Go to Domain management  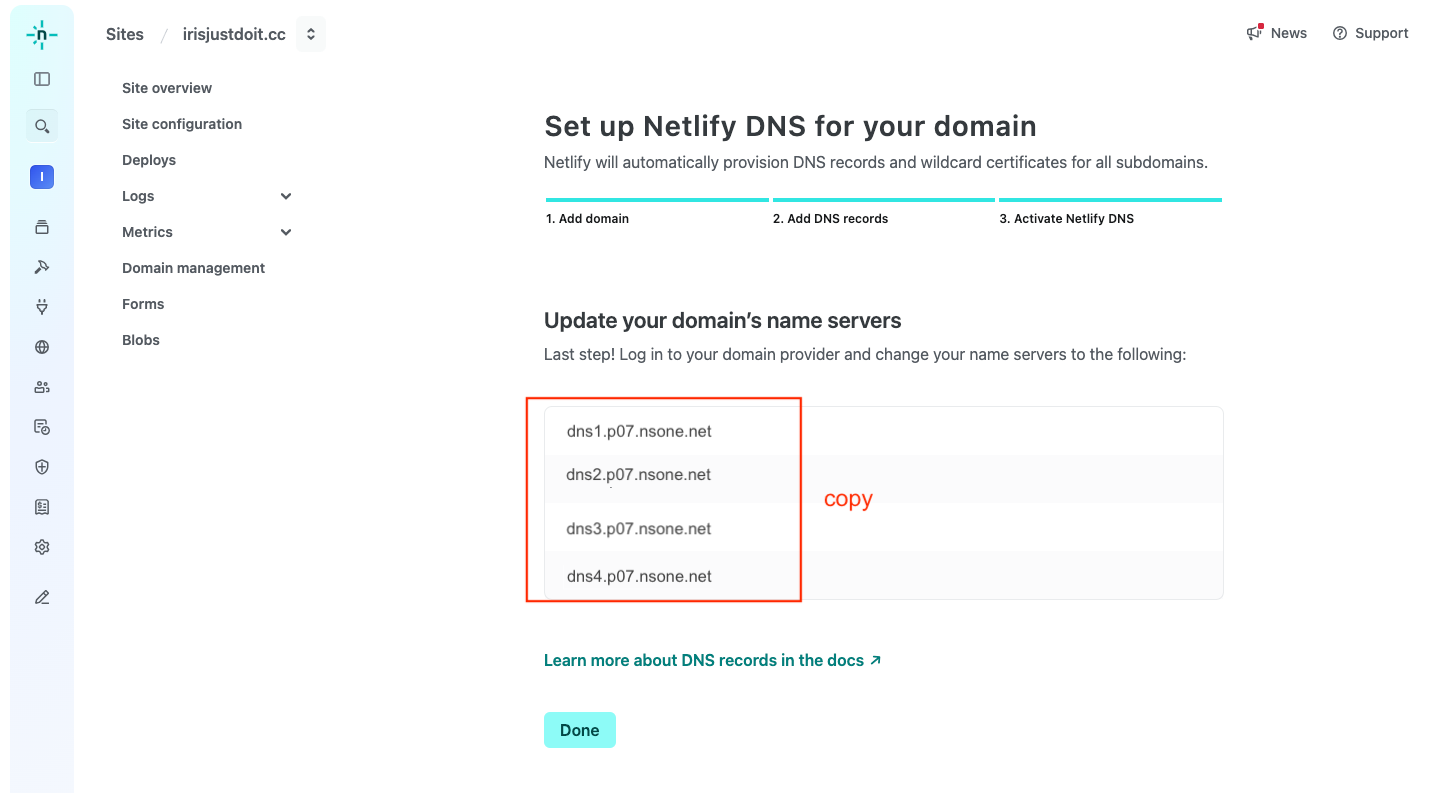click(193, 268)
